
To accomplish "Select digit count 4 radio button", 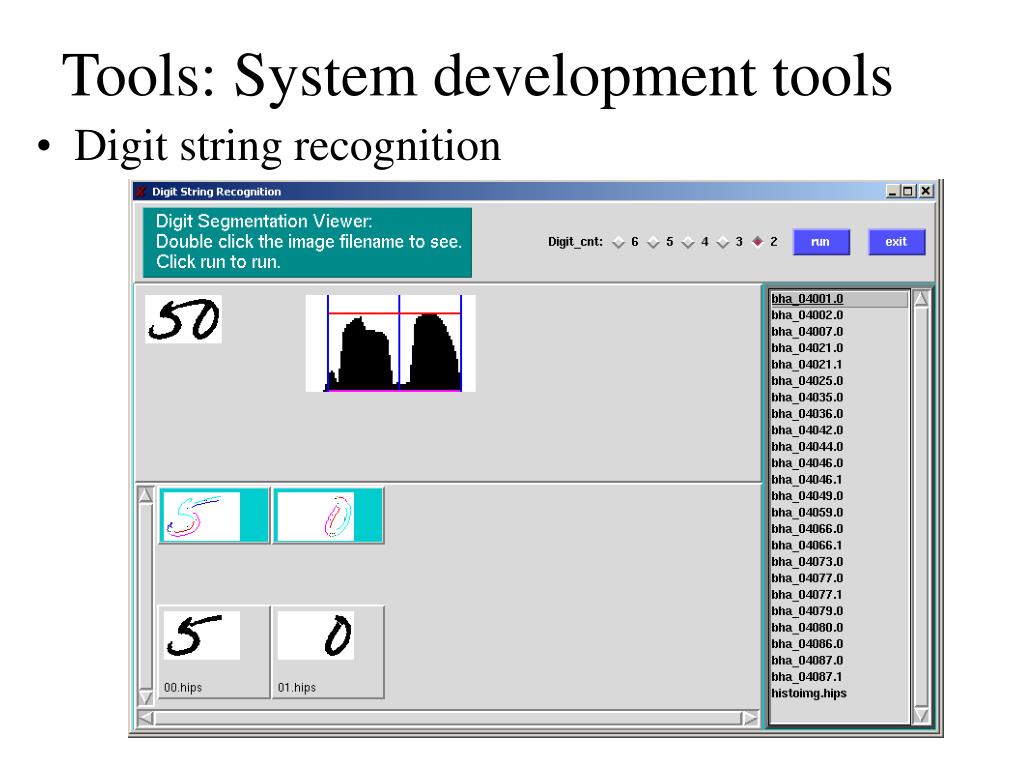I will click(688, 242).
